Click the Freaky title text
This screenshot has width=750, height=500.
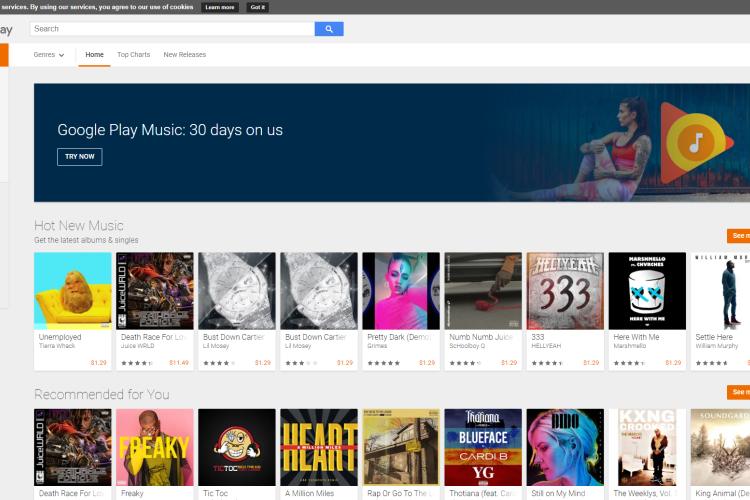tap(132, 493)
